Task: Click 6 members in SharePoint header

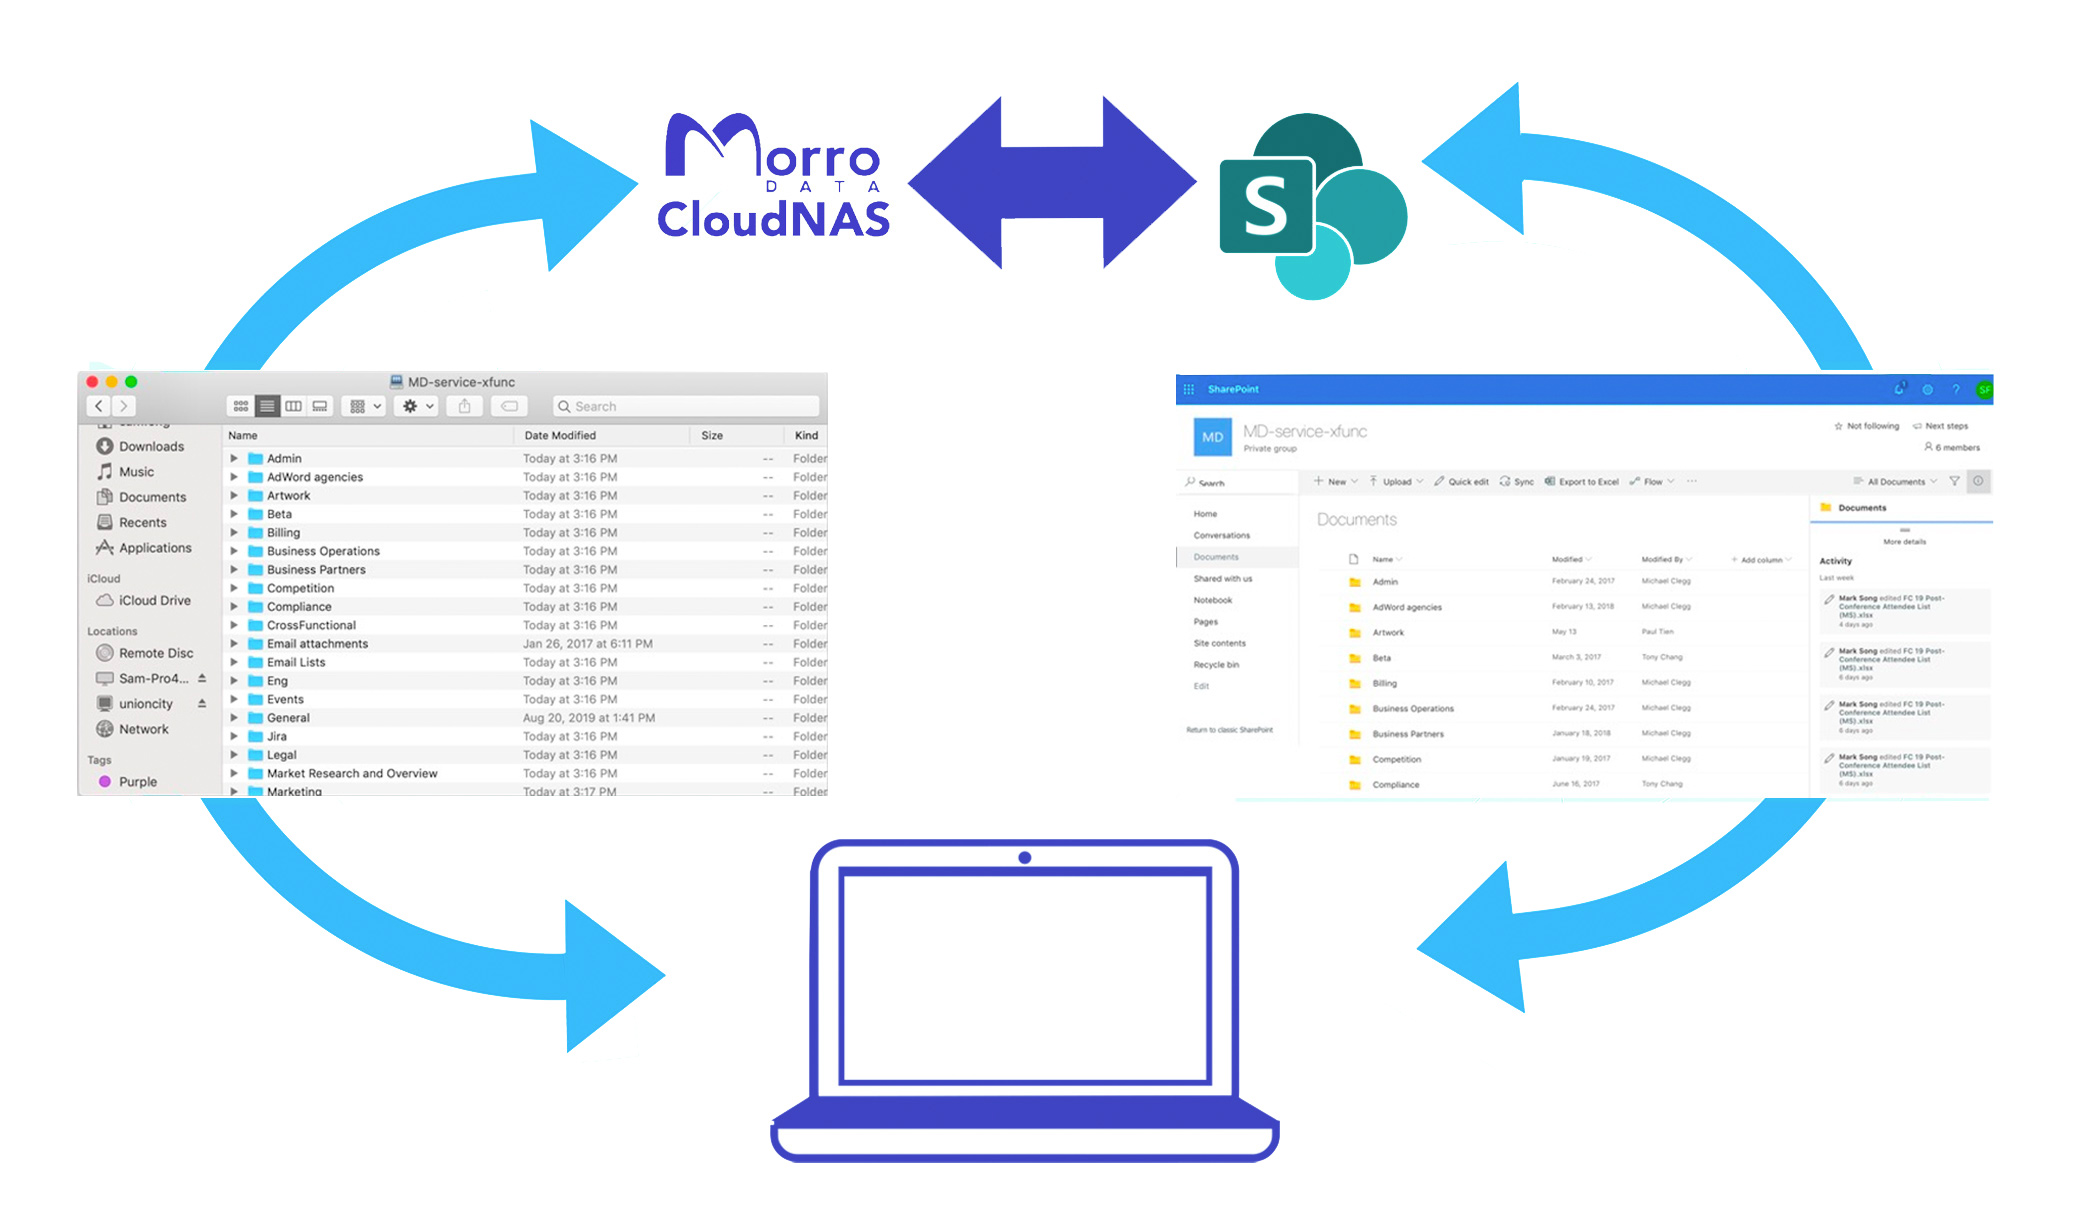Action: 1952,447
